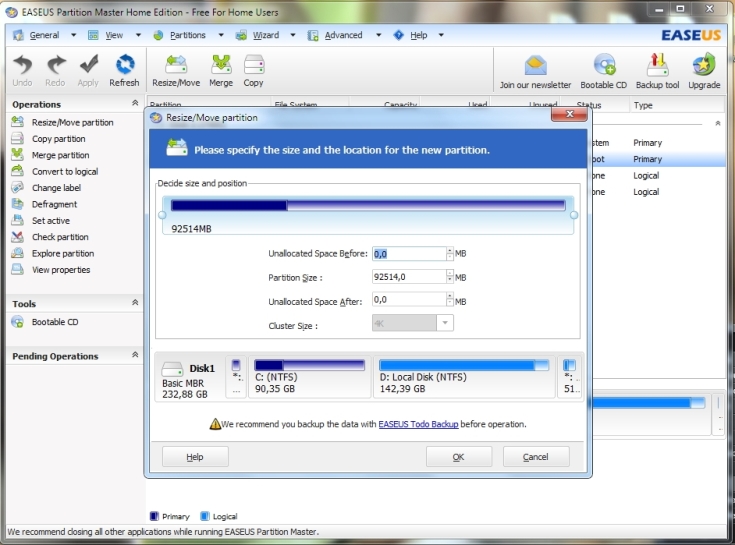The height and width of the screenshot is (545, 735).
Task: Click the left partition resize handle
Action: [x=162, y=215]
